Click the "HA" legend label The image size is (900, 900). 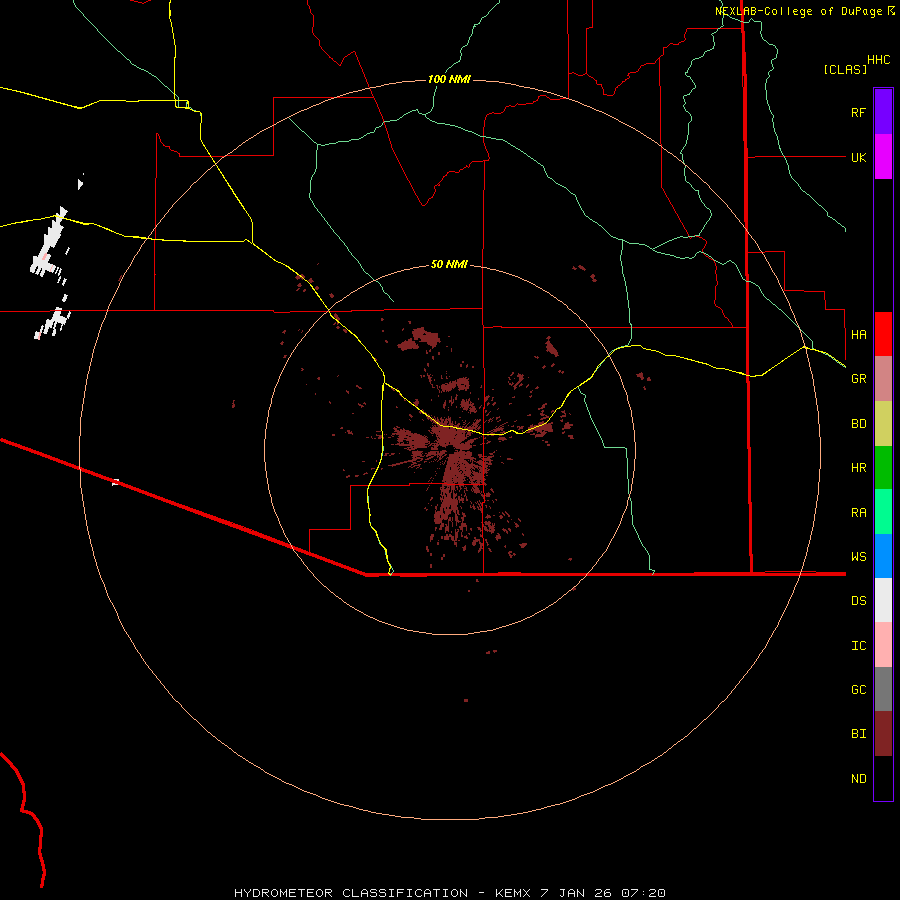(x=858, y=334)
